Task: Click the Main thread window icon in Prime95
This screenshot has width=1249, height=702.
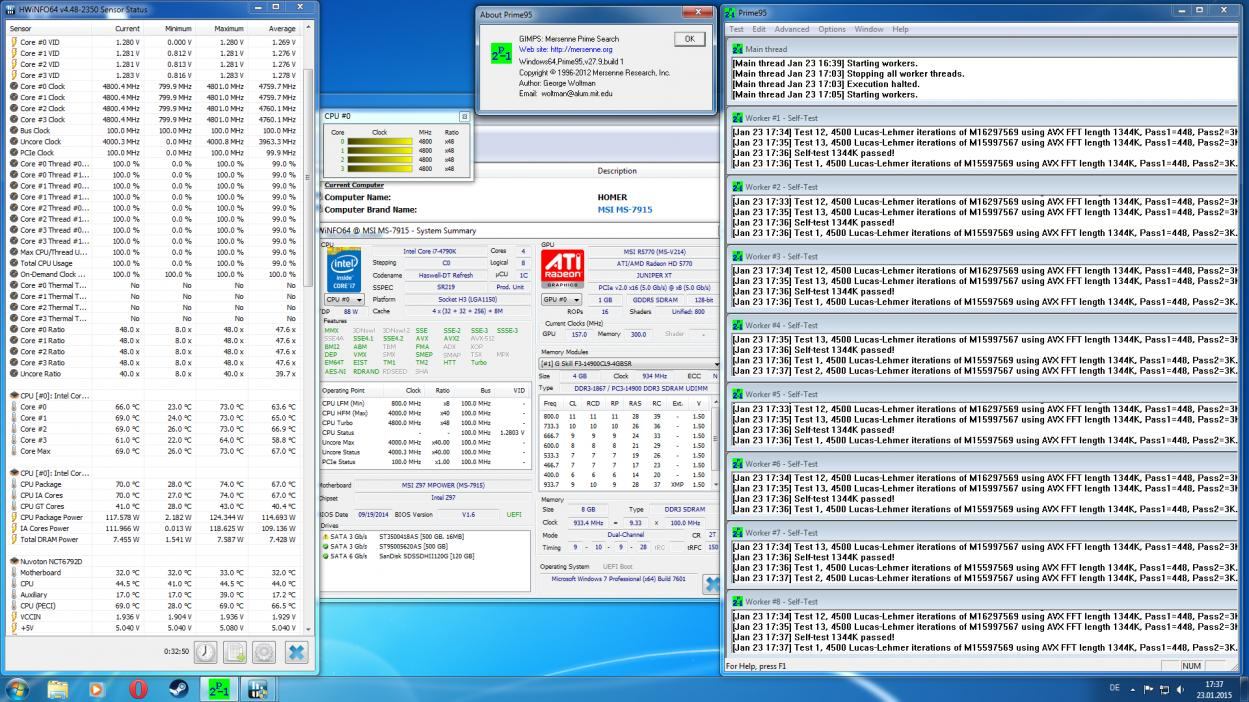Action: click(x=737, y=48)
